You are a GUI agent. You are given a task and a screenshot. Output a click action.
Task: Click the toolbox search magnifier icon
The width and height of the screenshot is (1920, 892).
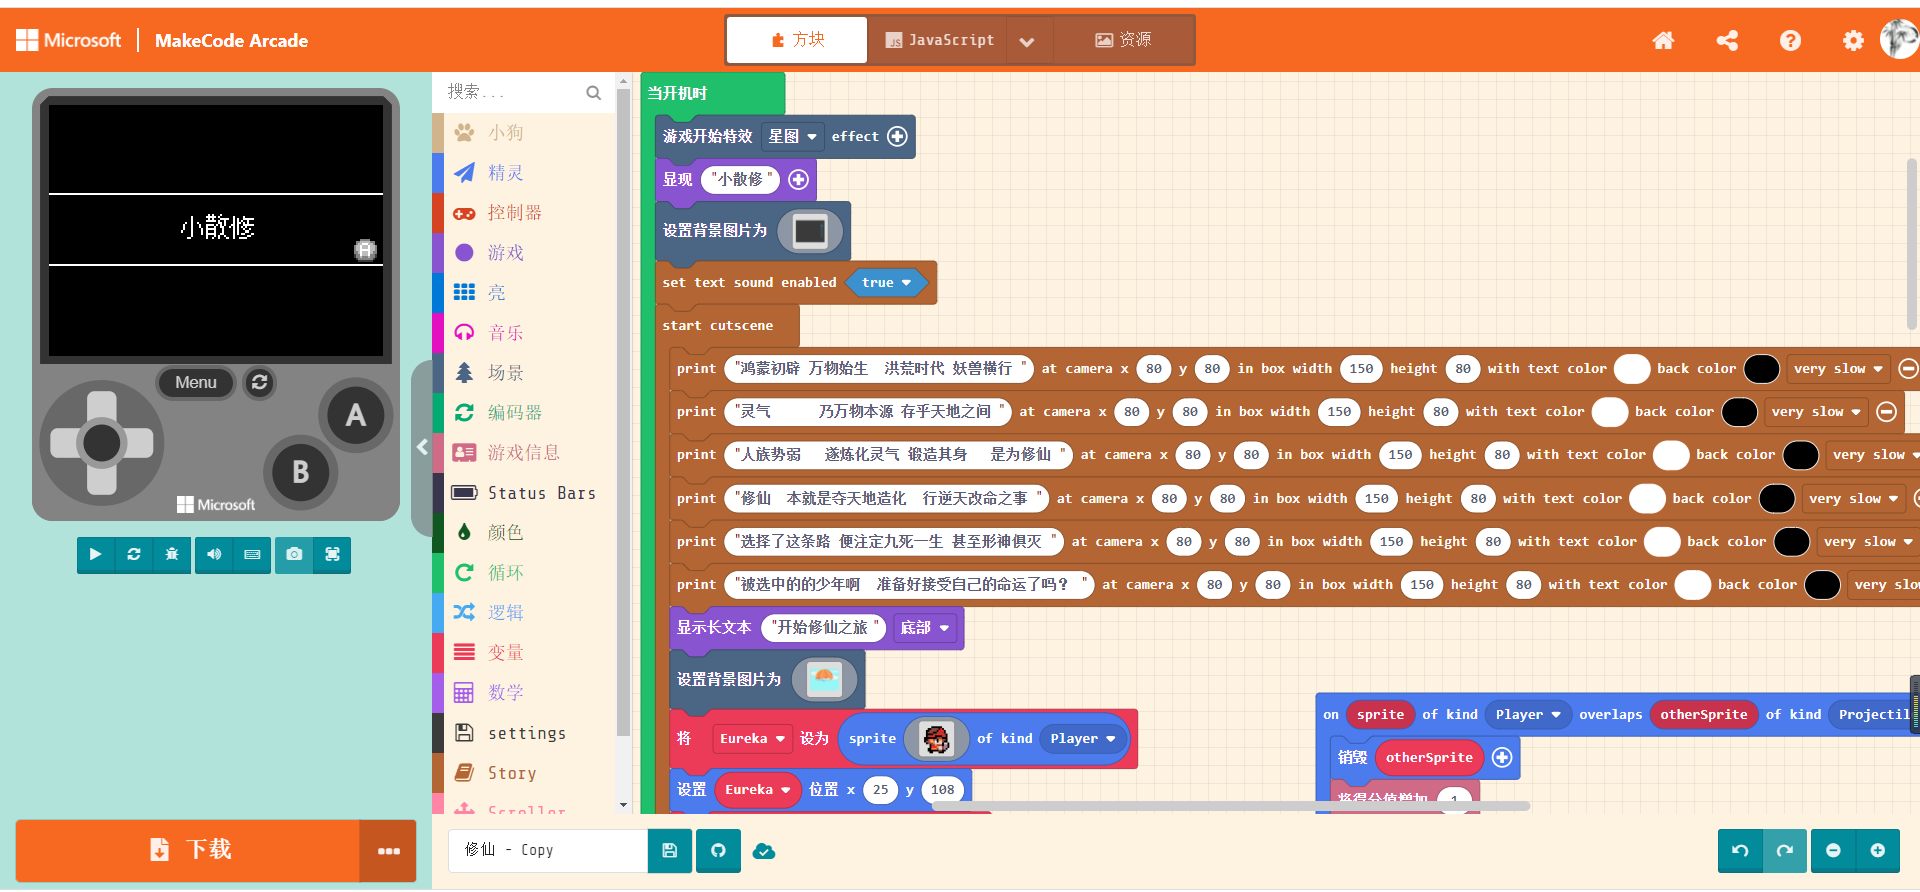(593, 93)
